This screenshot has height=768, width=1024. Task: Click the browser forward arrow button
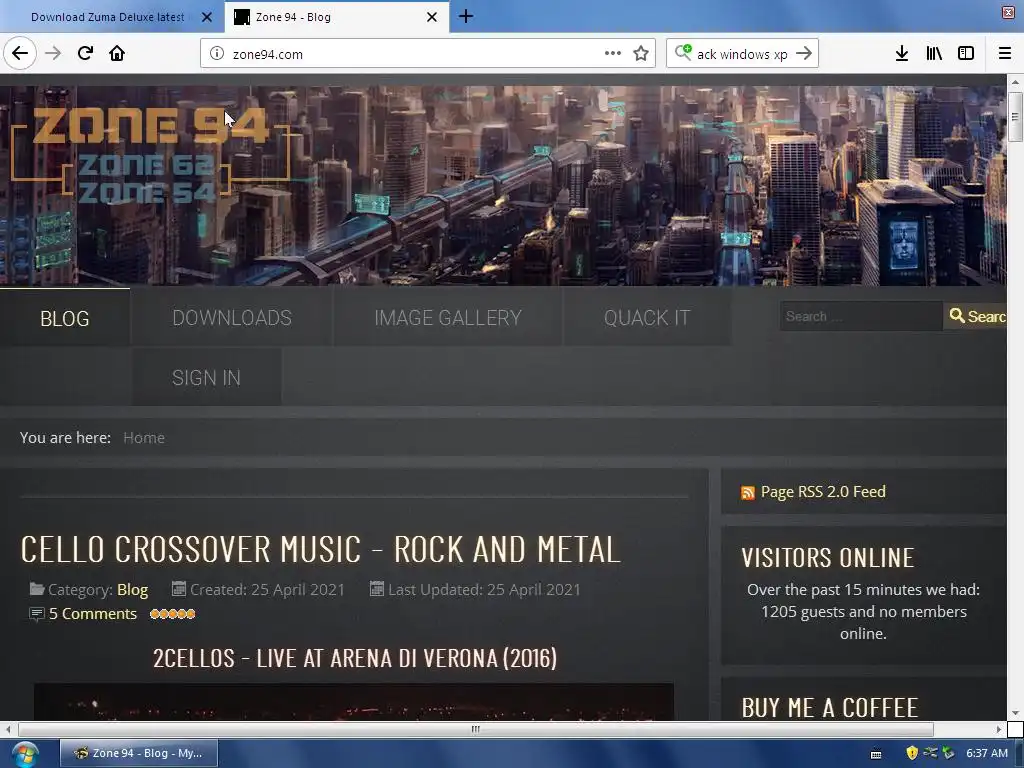[x=53, y=53]
